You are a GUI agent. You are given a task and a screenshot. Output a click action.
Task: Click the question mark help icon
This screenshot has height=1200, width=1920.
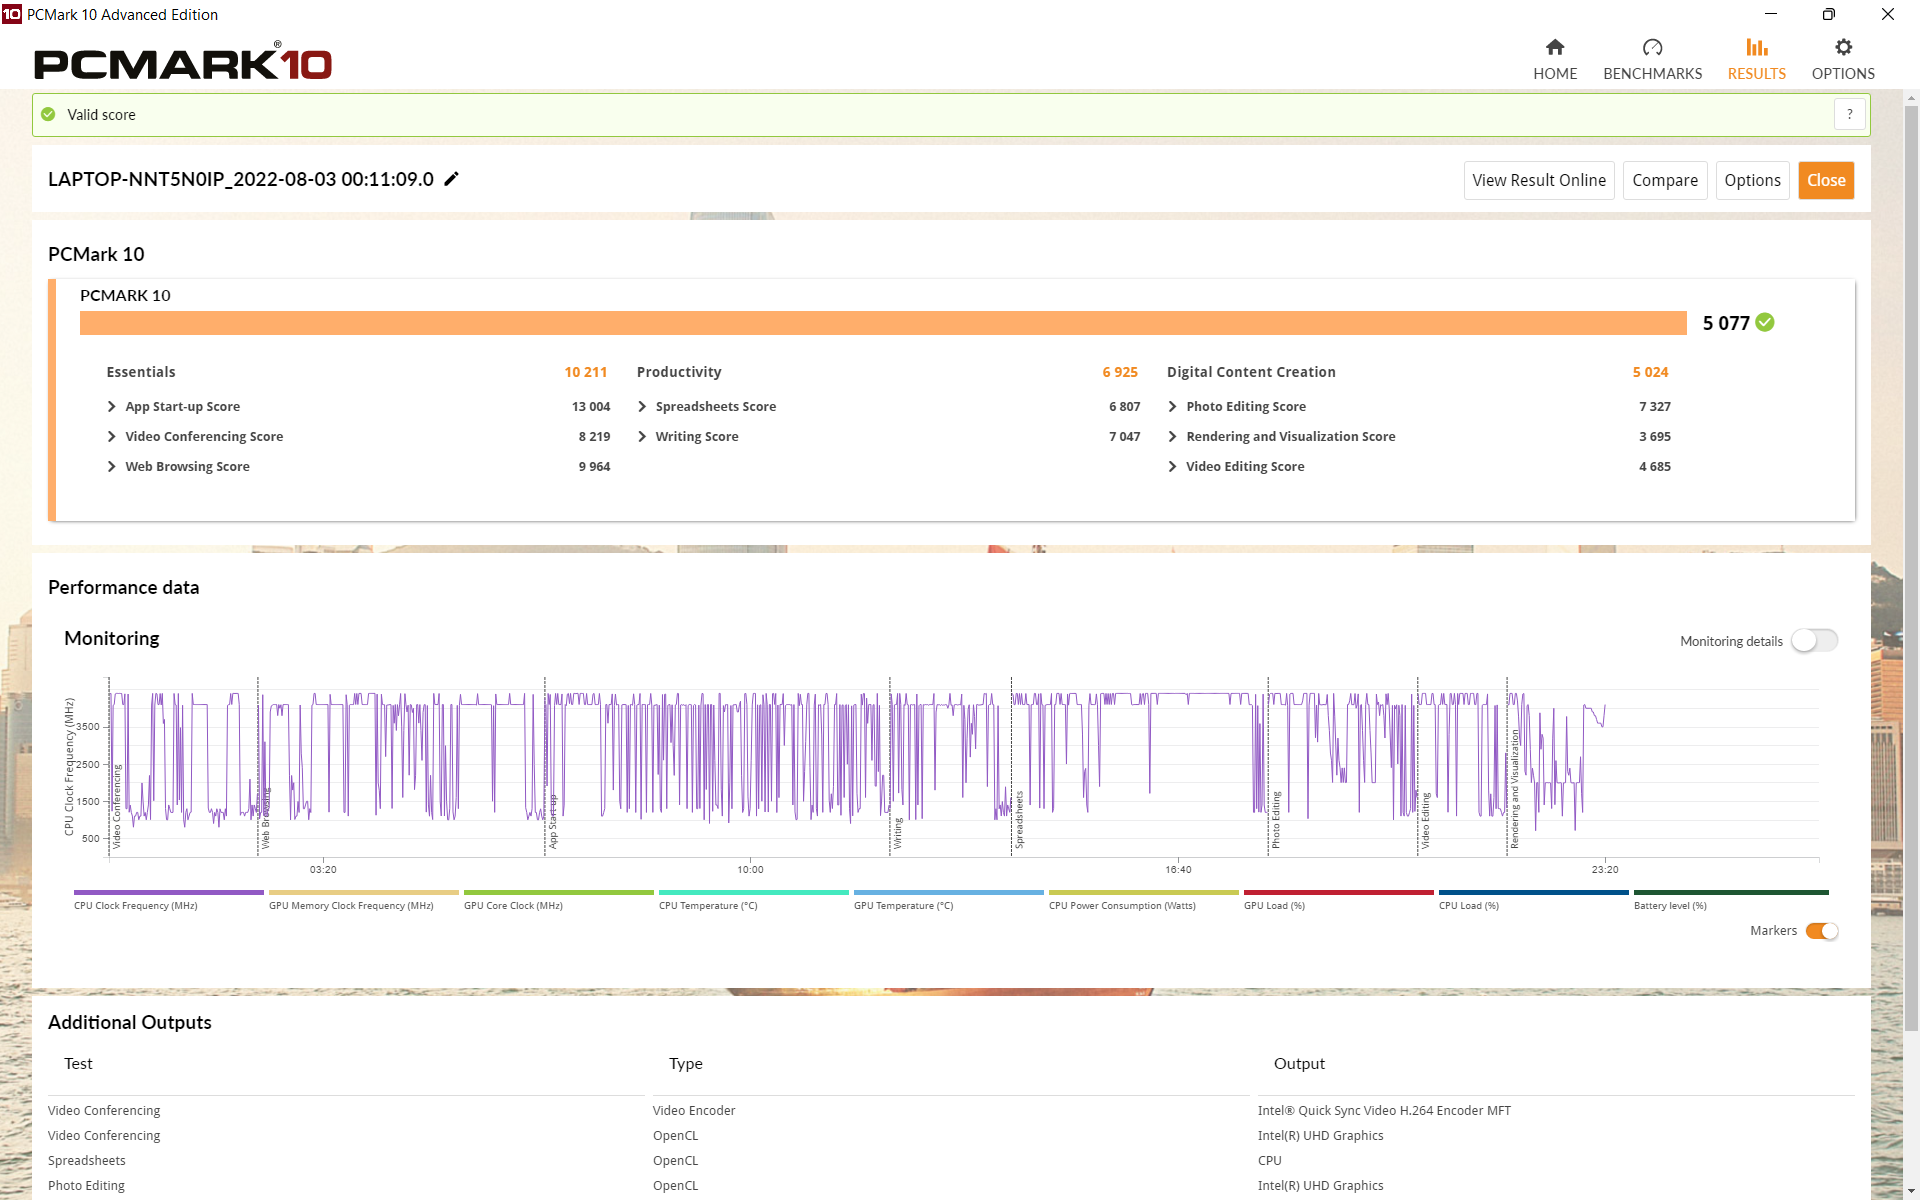pyautogui.click(x=1850, y=114)
